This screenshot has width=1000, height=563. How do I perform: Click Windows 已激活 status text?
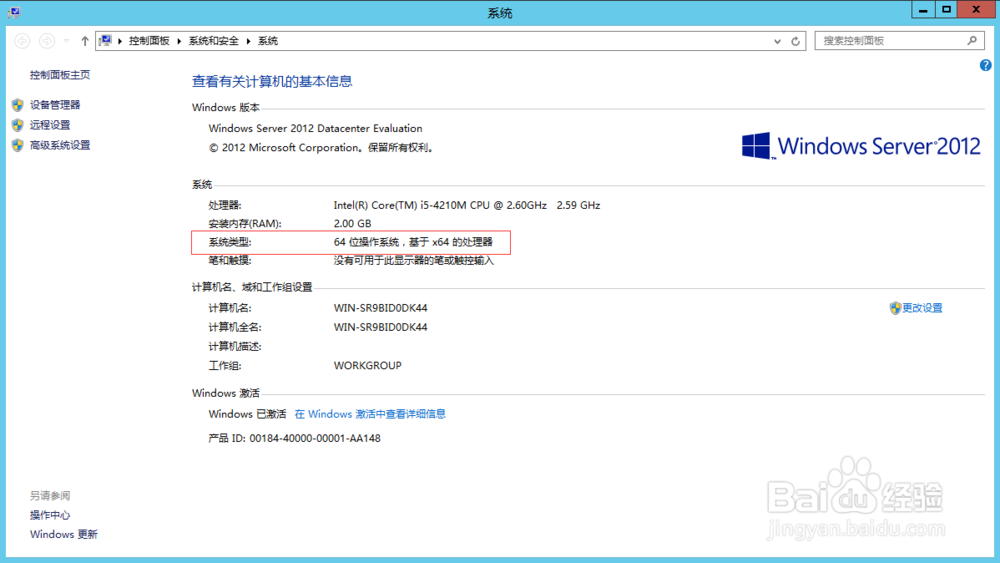click(x=247, y=414)
